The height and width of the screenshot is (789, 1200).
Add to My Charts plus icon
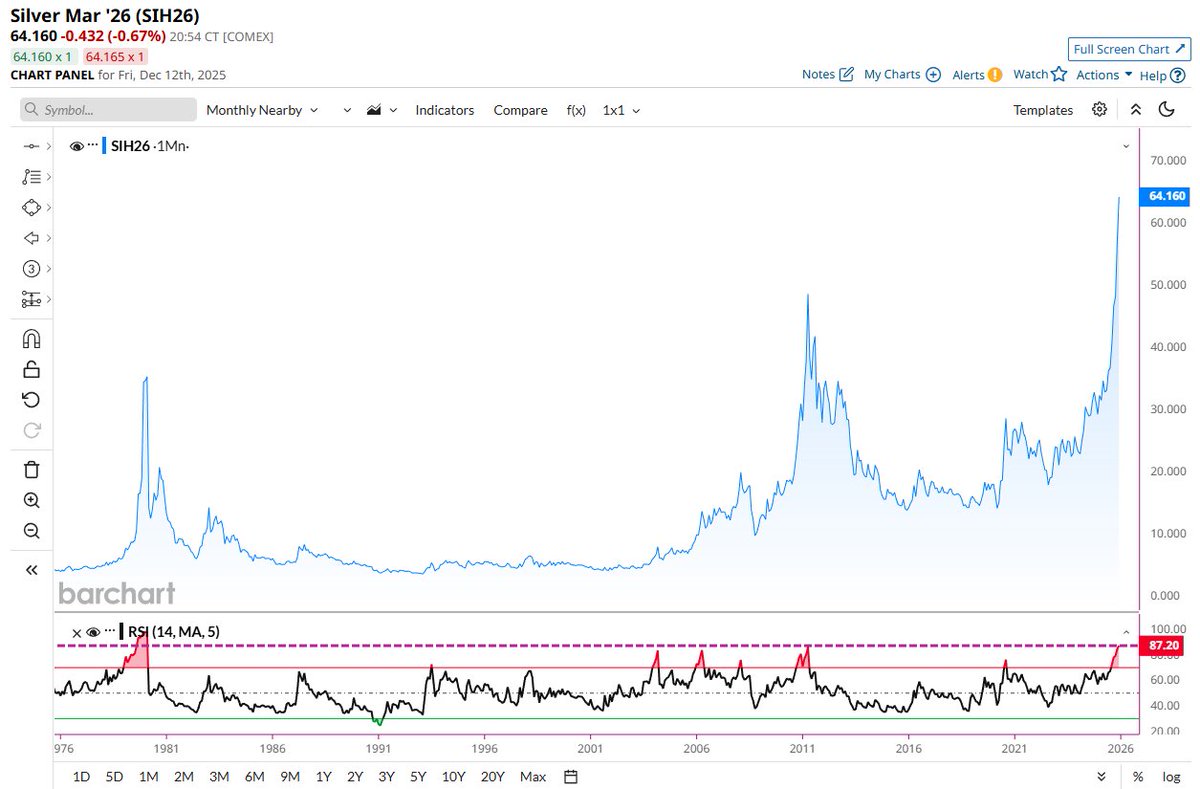click(x=933, y=74)
